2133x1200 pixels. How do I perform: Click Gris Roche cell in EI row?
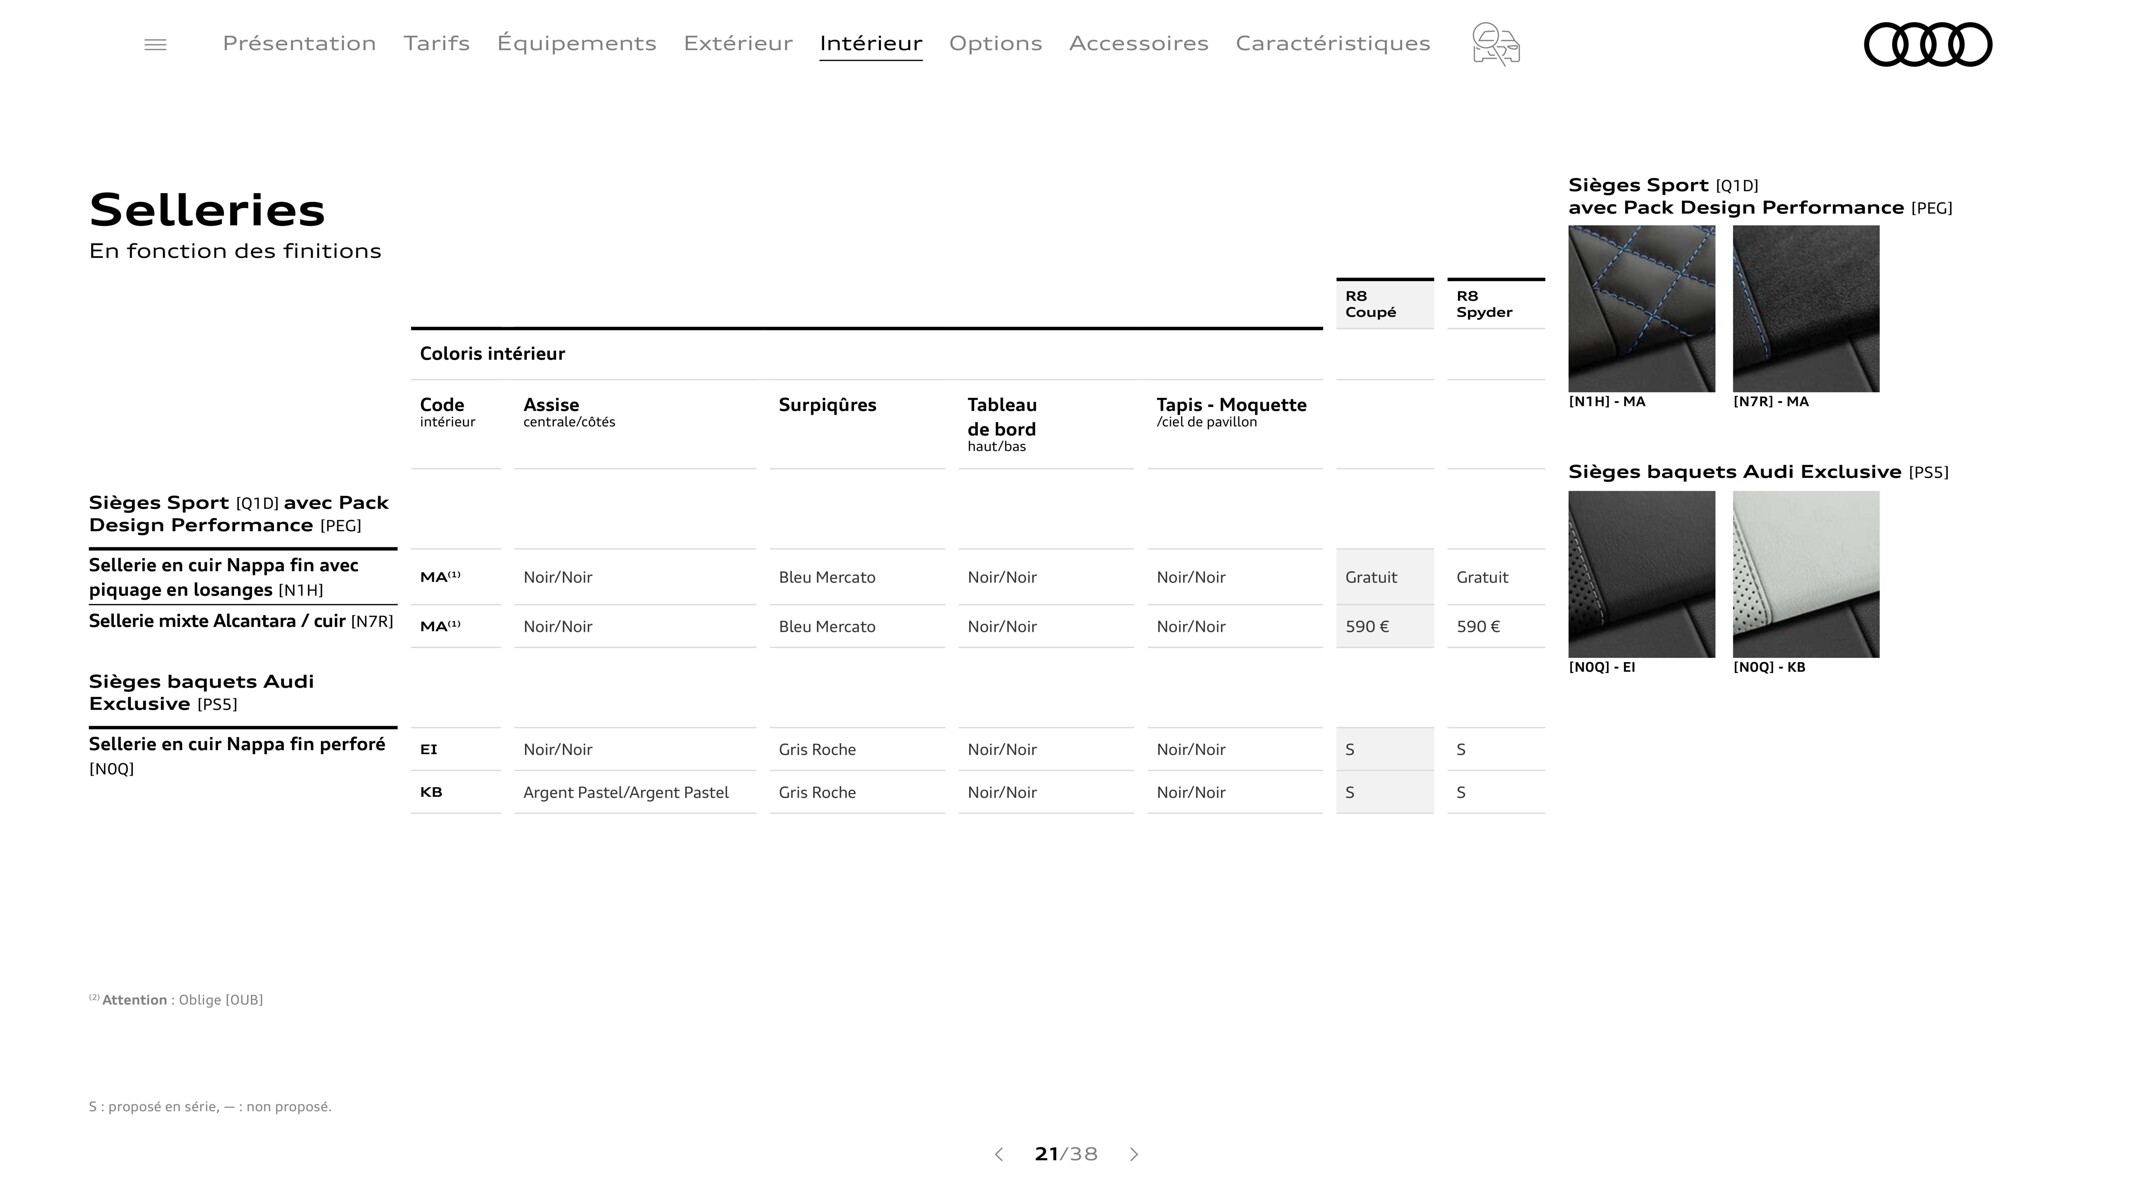coord(817,750)
